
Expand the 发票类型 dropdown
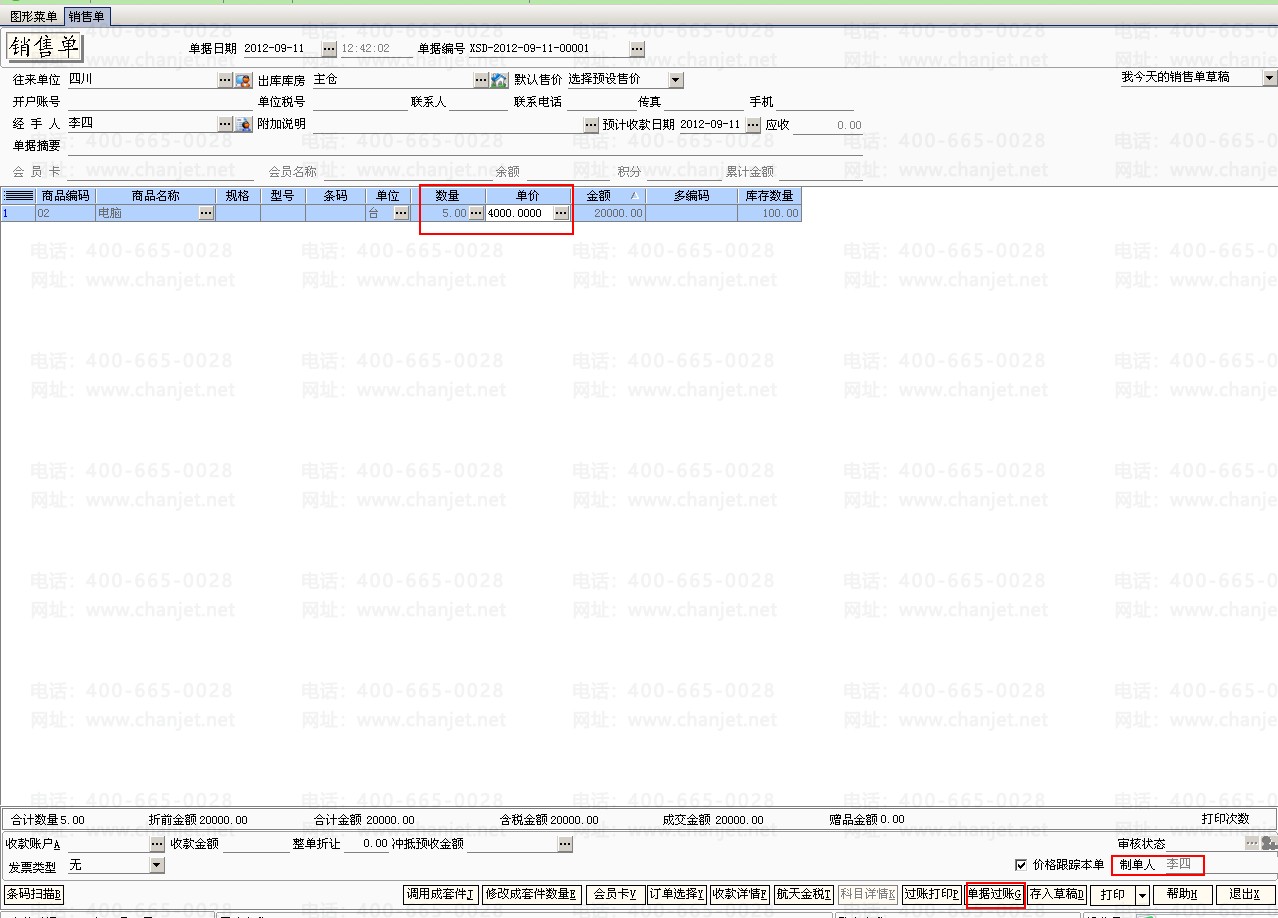pos(157,865)
